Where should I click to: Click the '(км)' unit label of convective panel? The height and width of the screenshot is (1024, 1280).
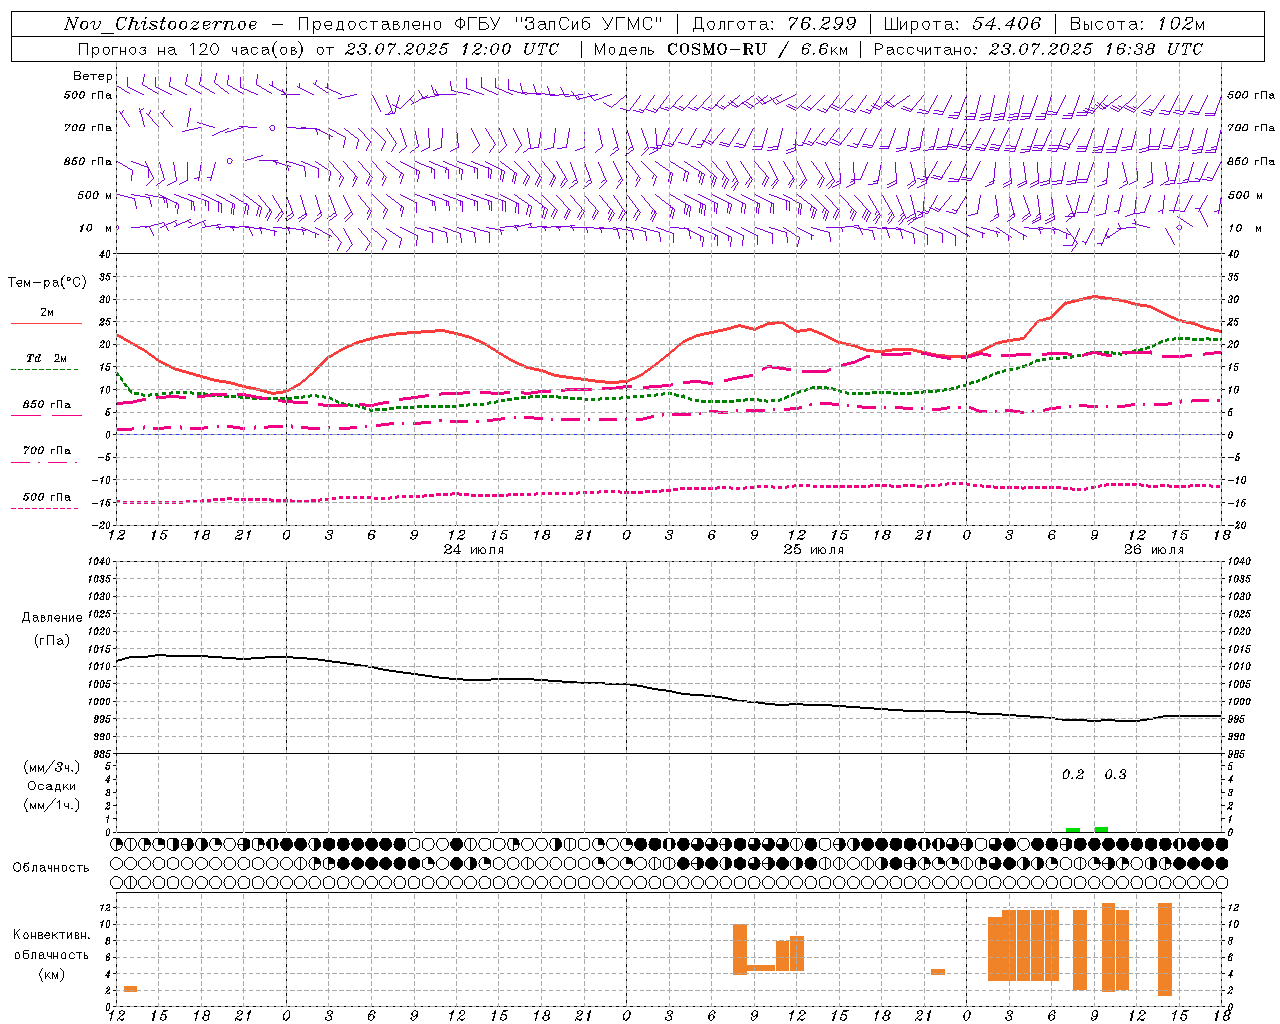pos(52,974)
